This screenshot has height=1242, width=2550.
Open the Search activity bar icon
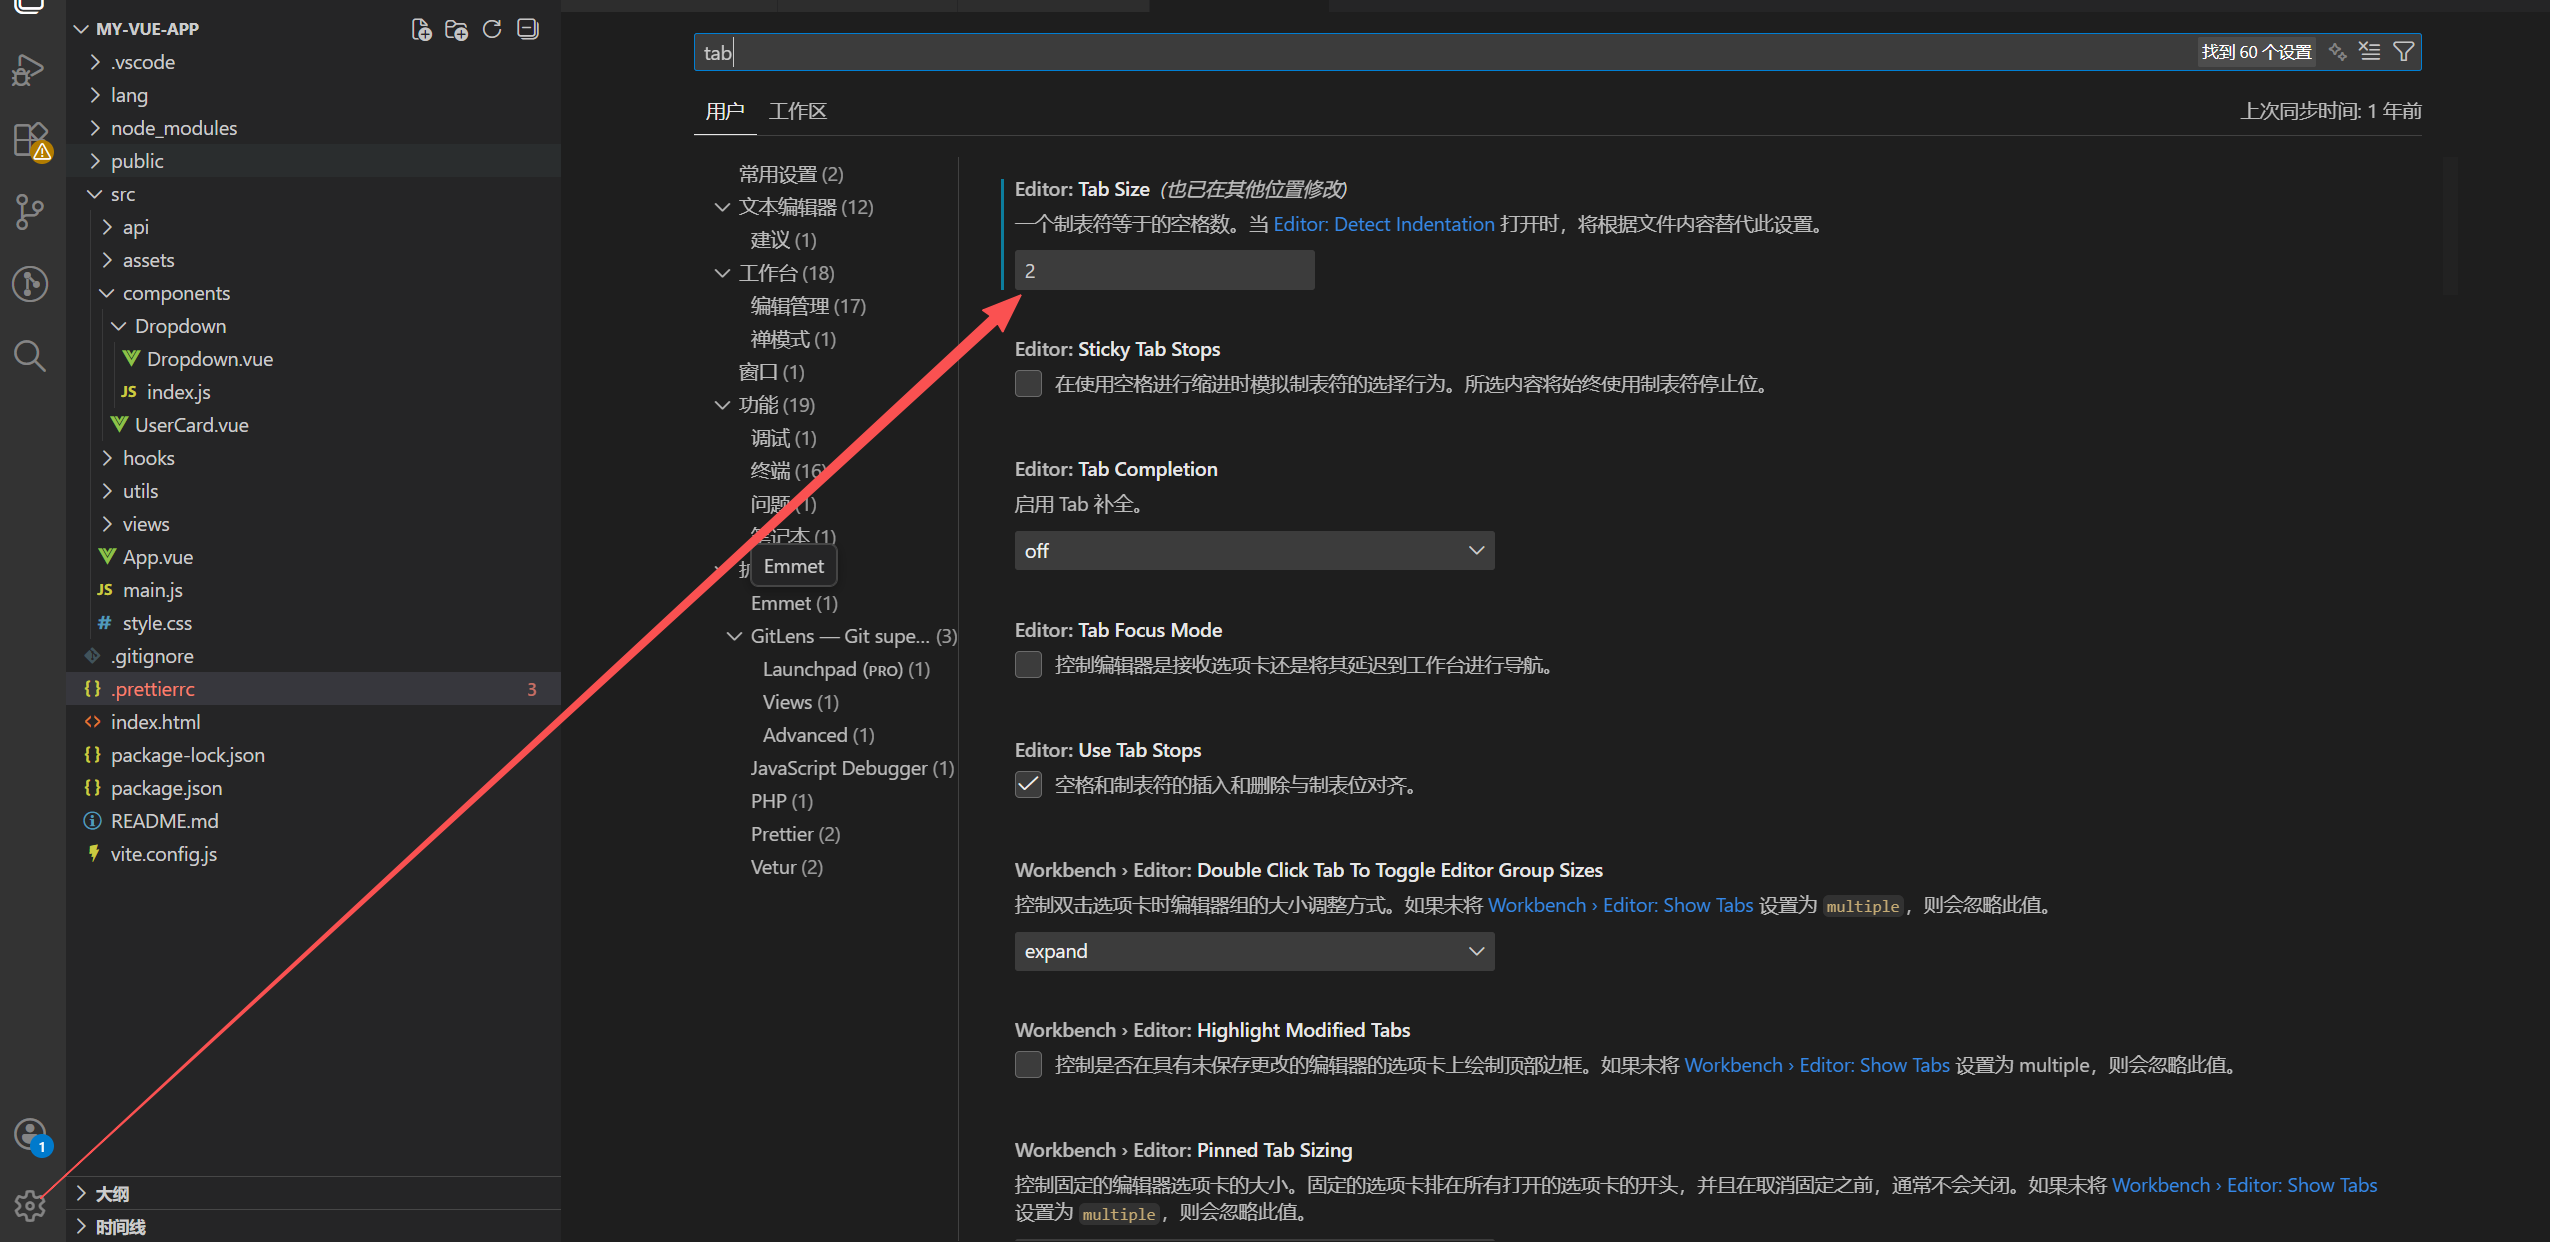(x=30, y=355)
